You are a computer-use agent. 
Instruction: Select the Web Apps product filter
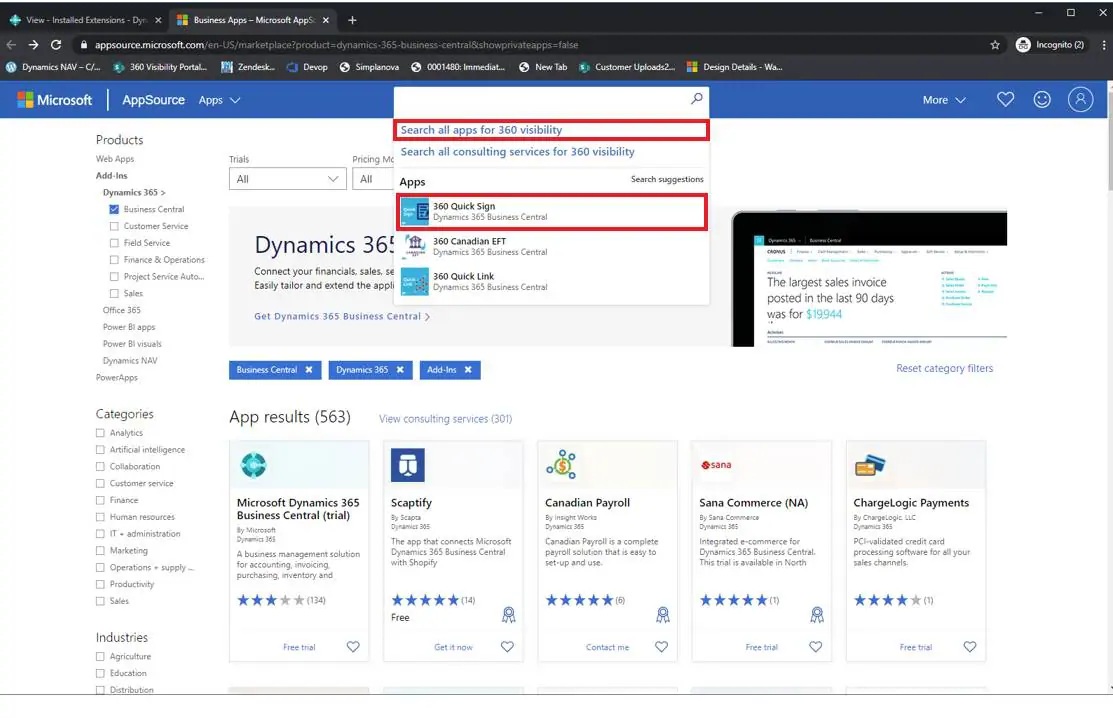[115, 159]
